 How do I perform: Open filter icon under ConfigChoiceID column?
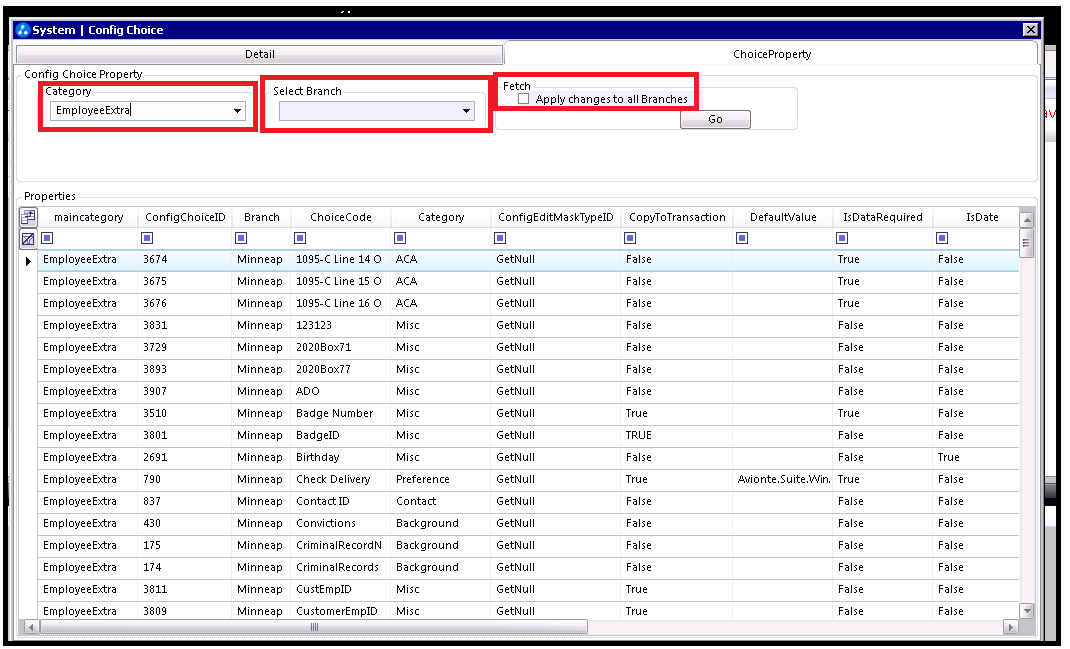pyautogui.click(x=147, y=238)
